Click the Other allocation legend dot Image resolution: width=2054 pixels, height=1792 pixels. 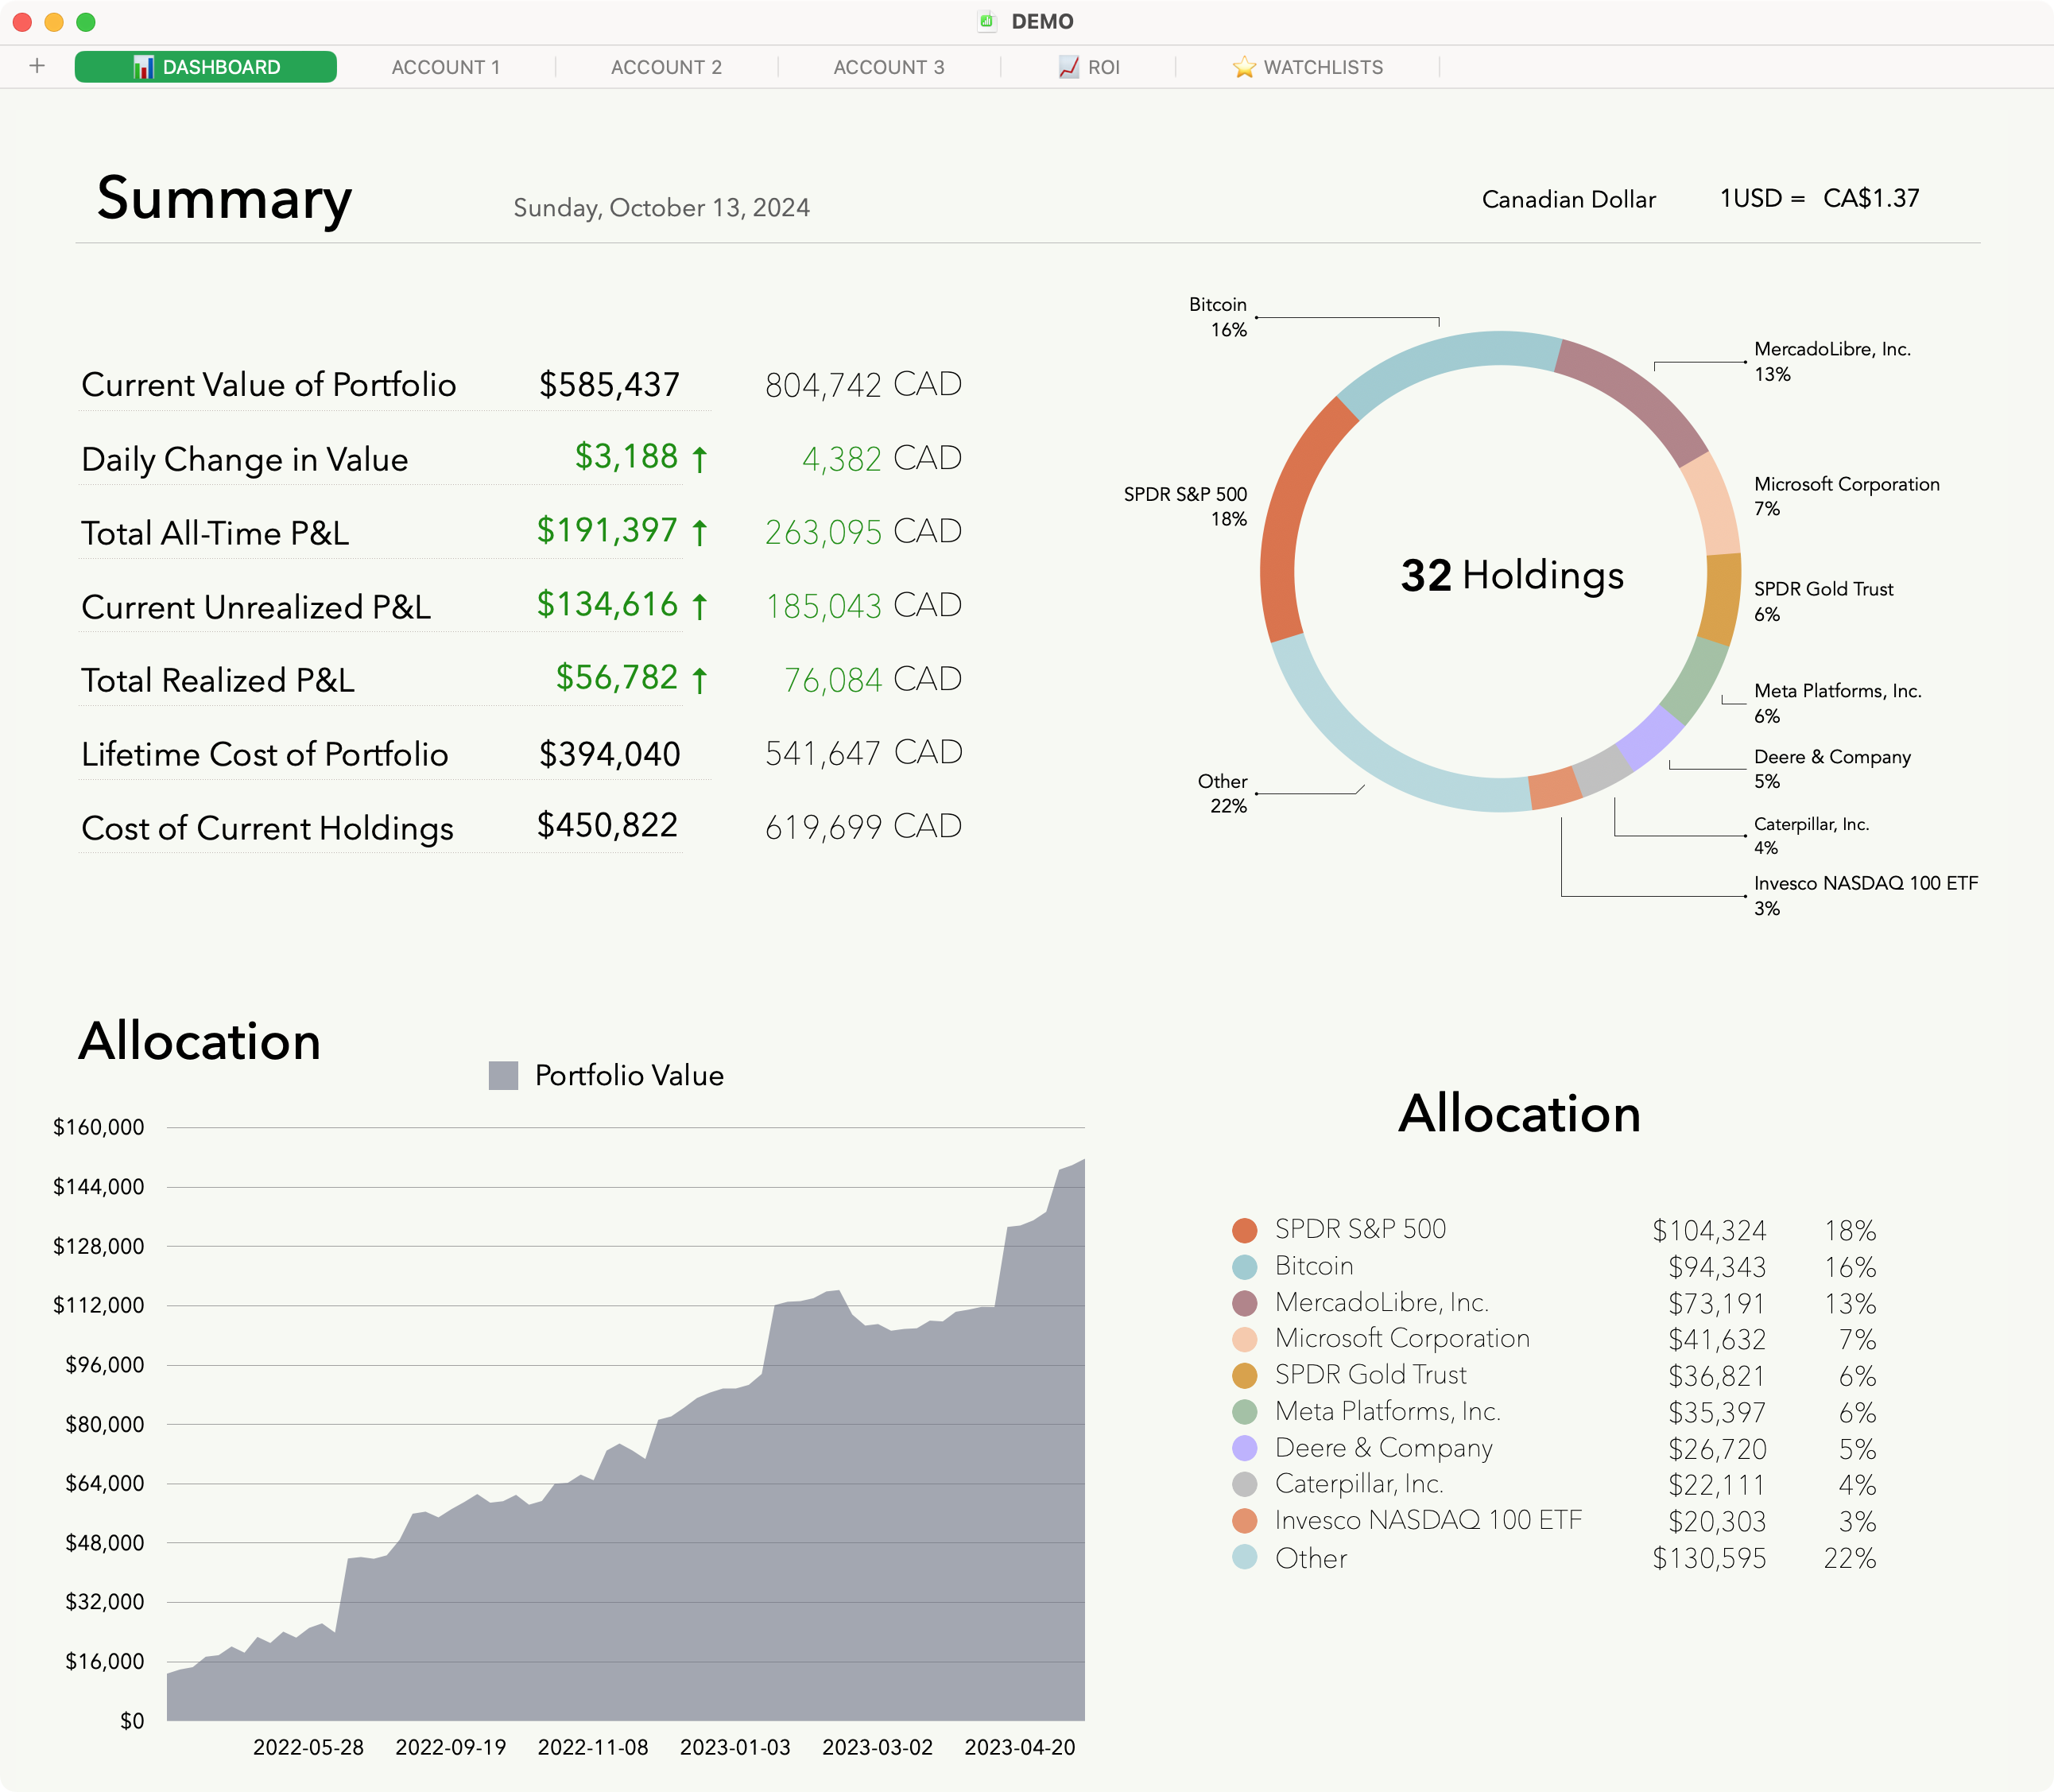pos(1246,1558)
